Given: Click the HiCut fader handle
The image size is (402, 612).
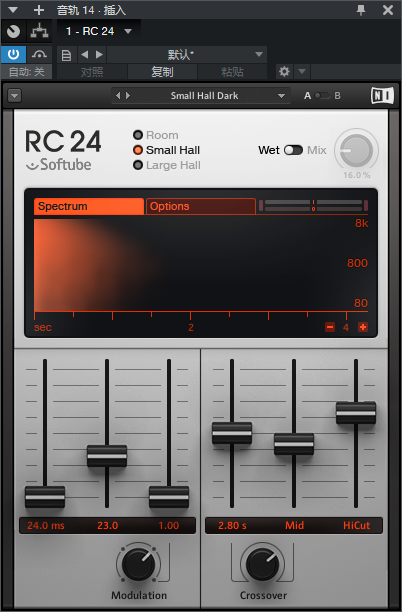Looking at the screenshot, I should (356, 413).
